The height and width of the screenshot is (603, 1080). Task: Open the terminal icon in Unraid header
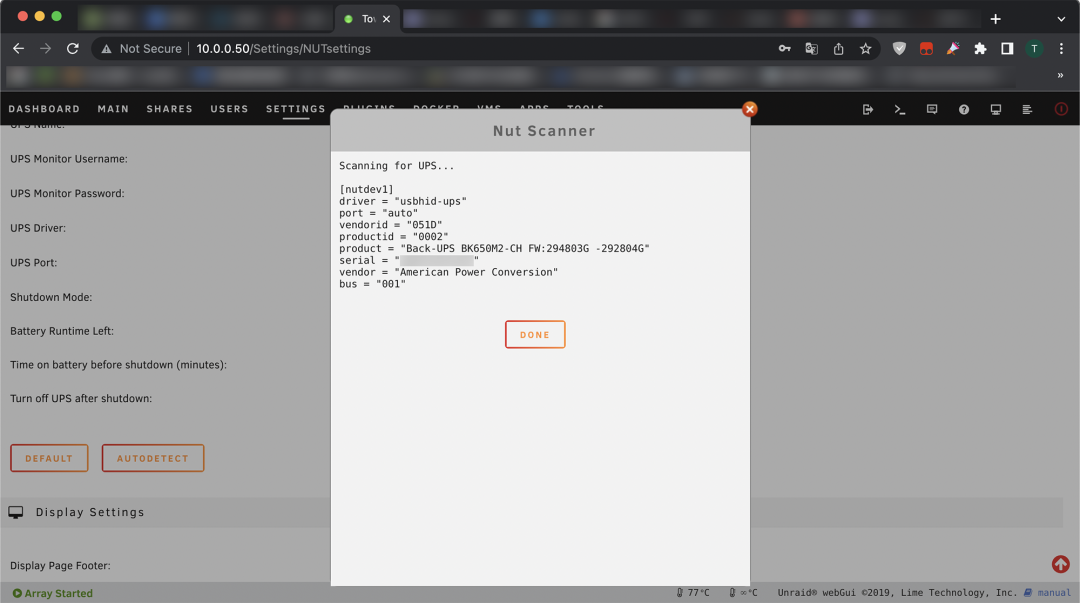point(900,109)
